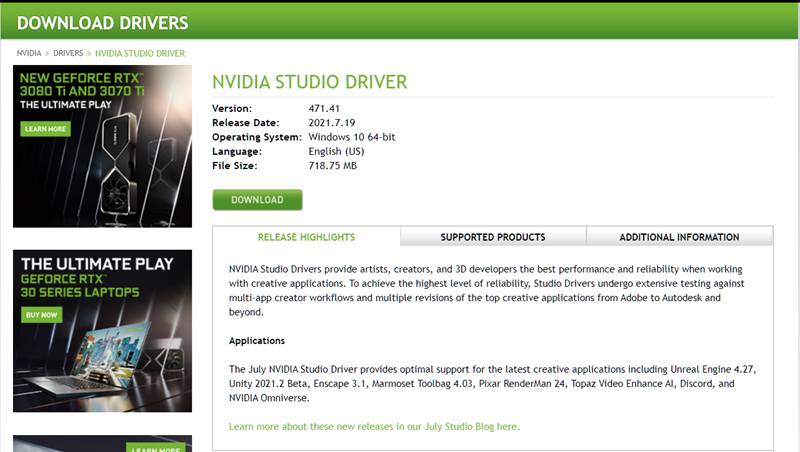Screen dimensions: 800x452
Task: Click BUY NOW on RTX laptops ad
Action: (41, 315)
